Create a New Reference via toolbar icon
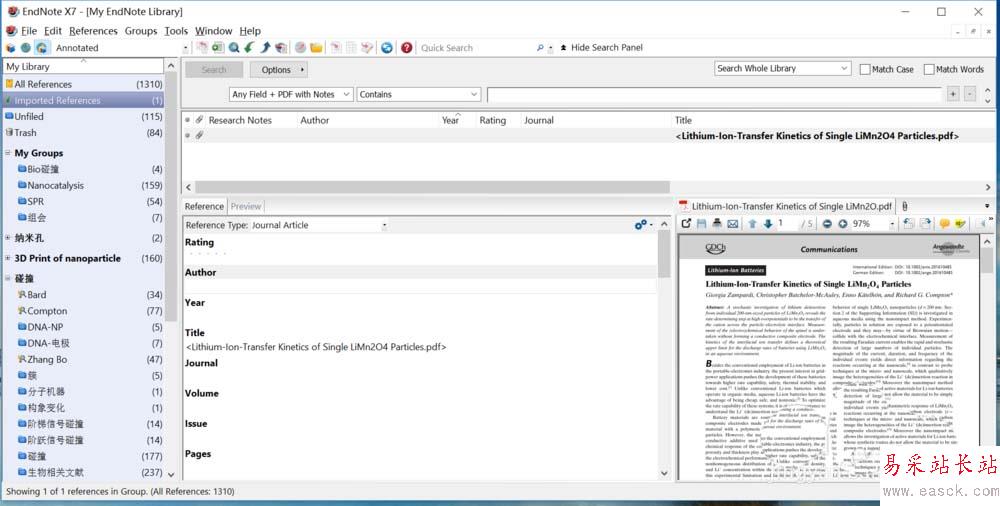Image resolution: width=1000 pixels, height=506 pixels. (218, 48)
